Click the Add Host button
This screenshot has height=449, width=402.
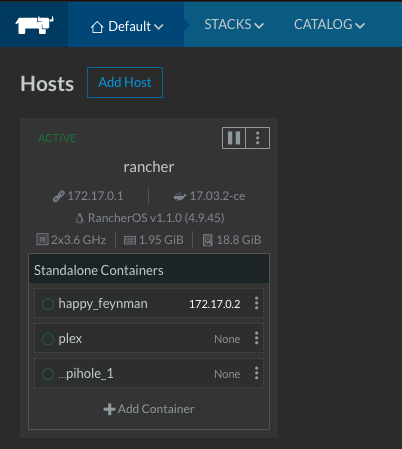pos(125,82)
